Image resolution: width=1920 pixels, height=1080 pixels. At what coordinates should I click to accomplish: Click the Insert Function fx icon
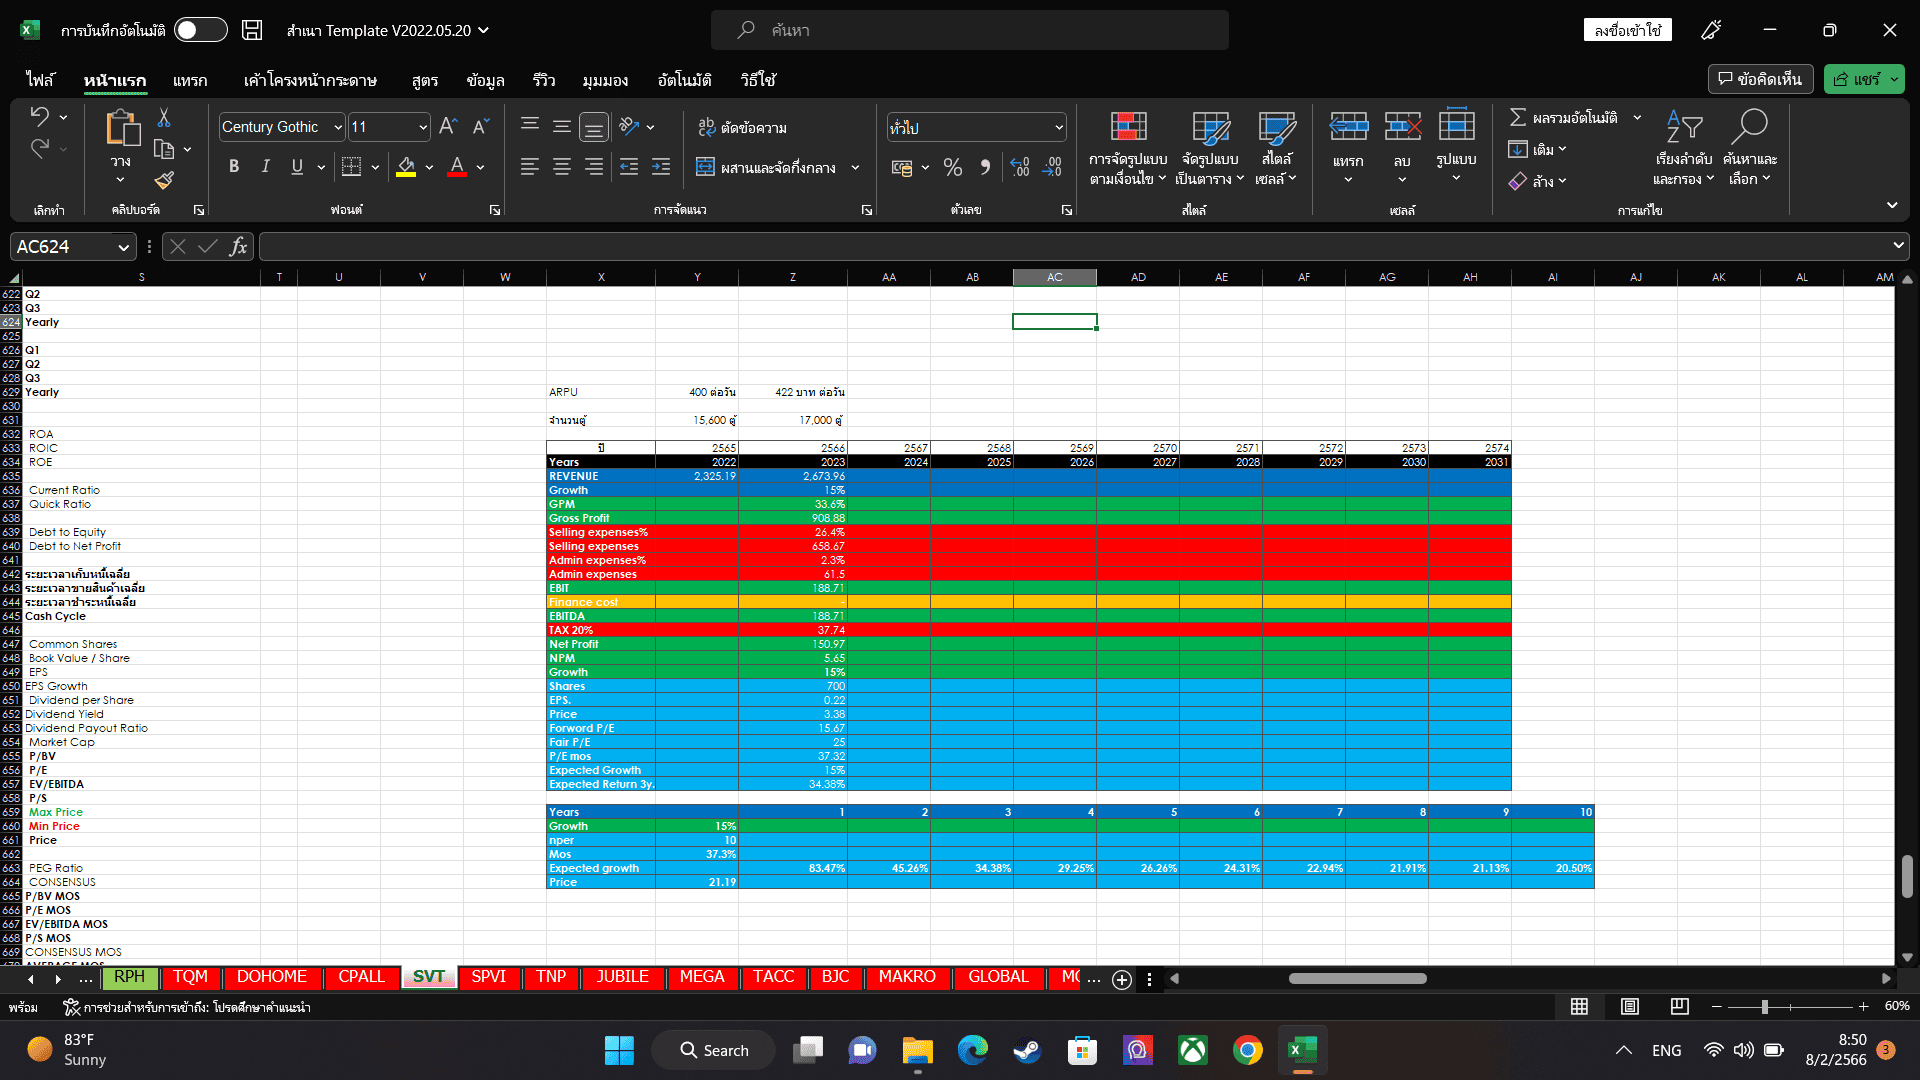click(x=238, y=246)
